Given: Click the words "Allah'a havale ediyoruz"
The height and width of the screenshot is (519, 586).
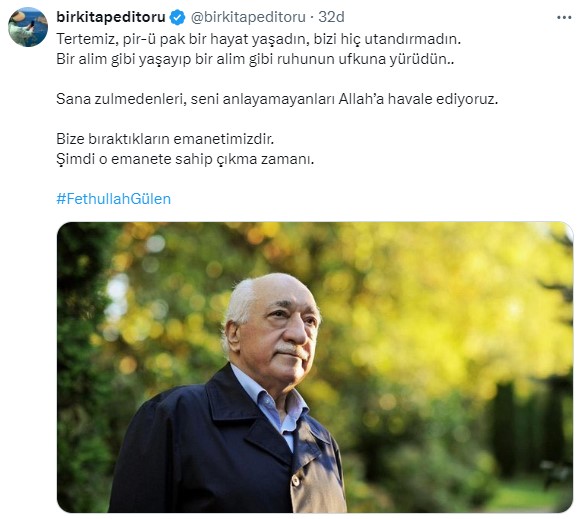Looking at the screenshot, I should (418, 99).
